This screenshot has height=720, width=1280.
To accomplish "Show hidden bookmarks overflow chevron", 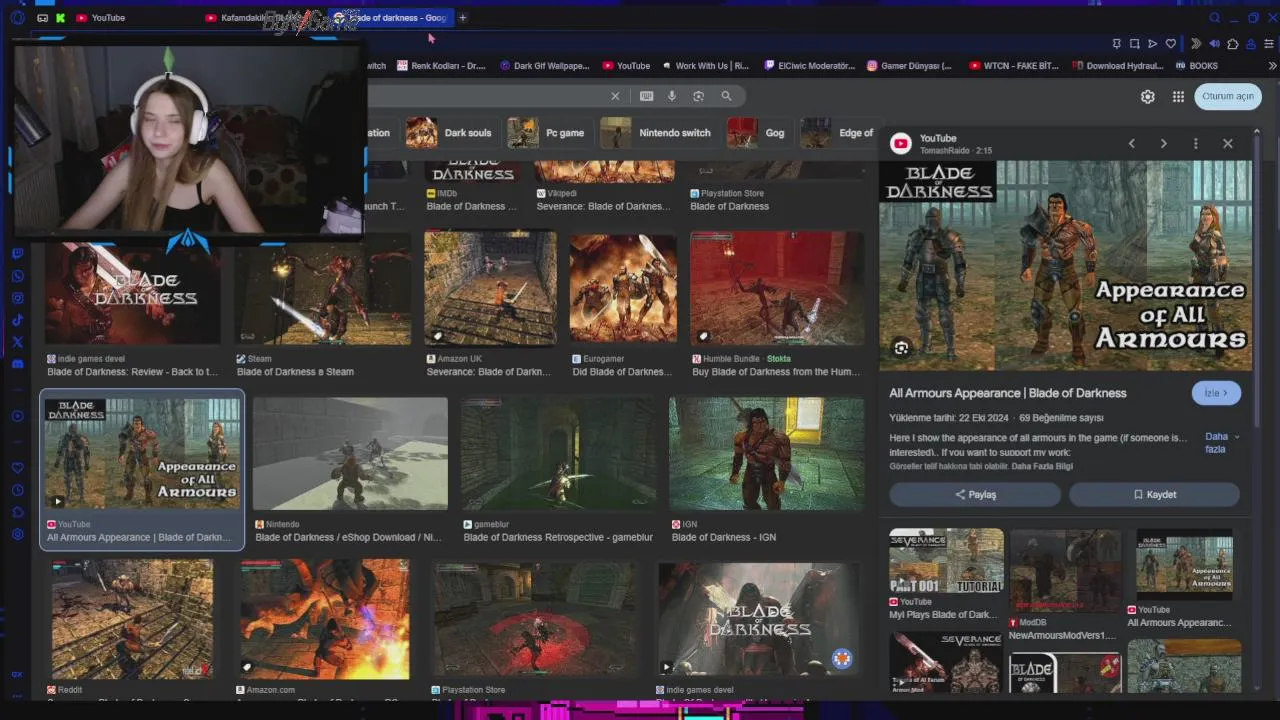I will point(1273,66).
